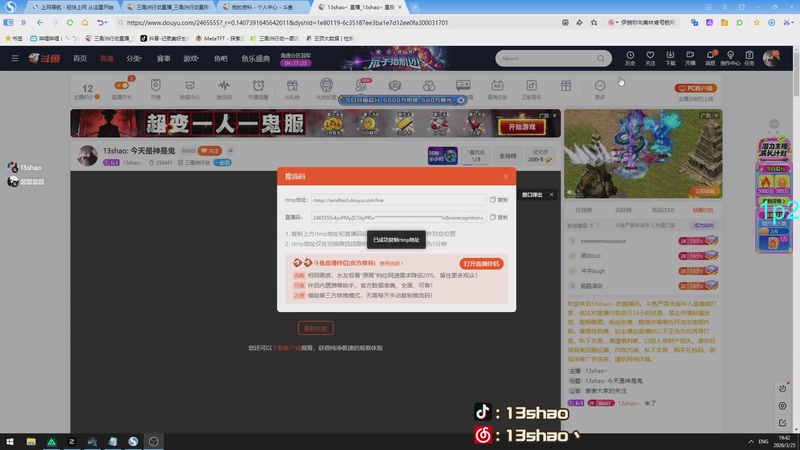The width and height of the screenshot is (800, 450).
Task: Switch to the 钻粉(10) tab
Action: point(703,210)
